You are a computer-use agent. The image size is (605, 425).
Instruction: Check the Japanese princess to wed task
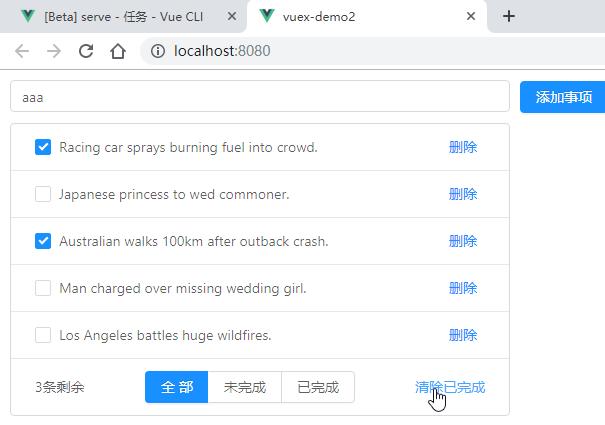43,194
